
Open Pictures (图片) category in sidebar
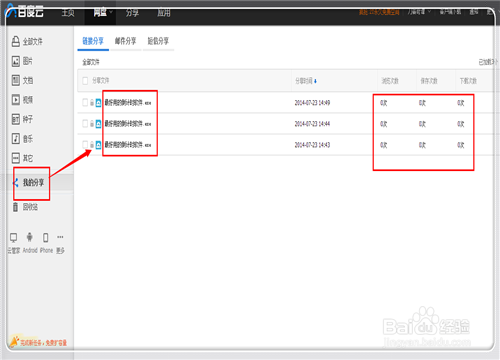(x=22, y=61)
